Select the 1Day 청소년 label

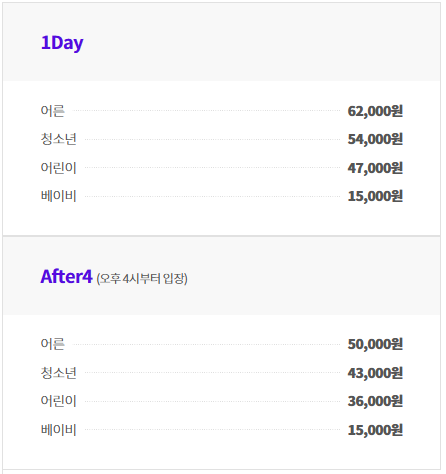click(58, 139)
